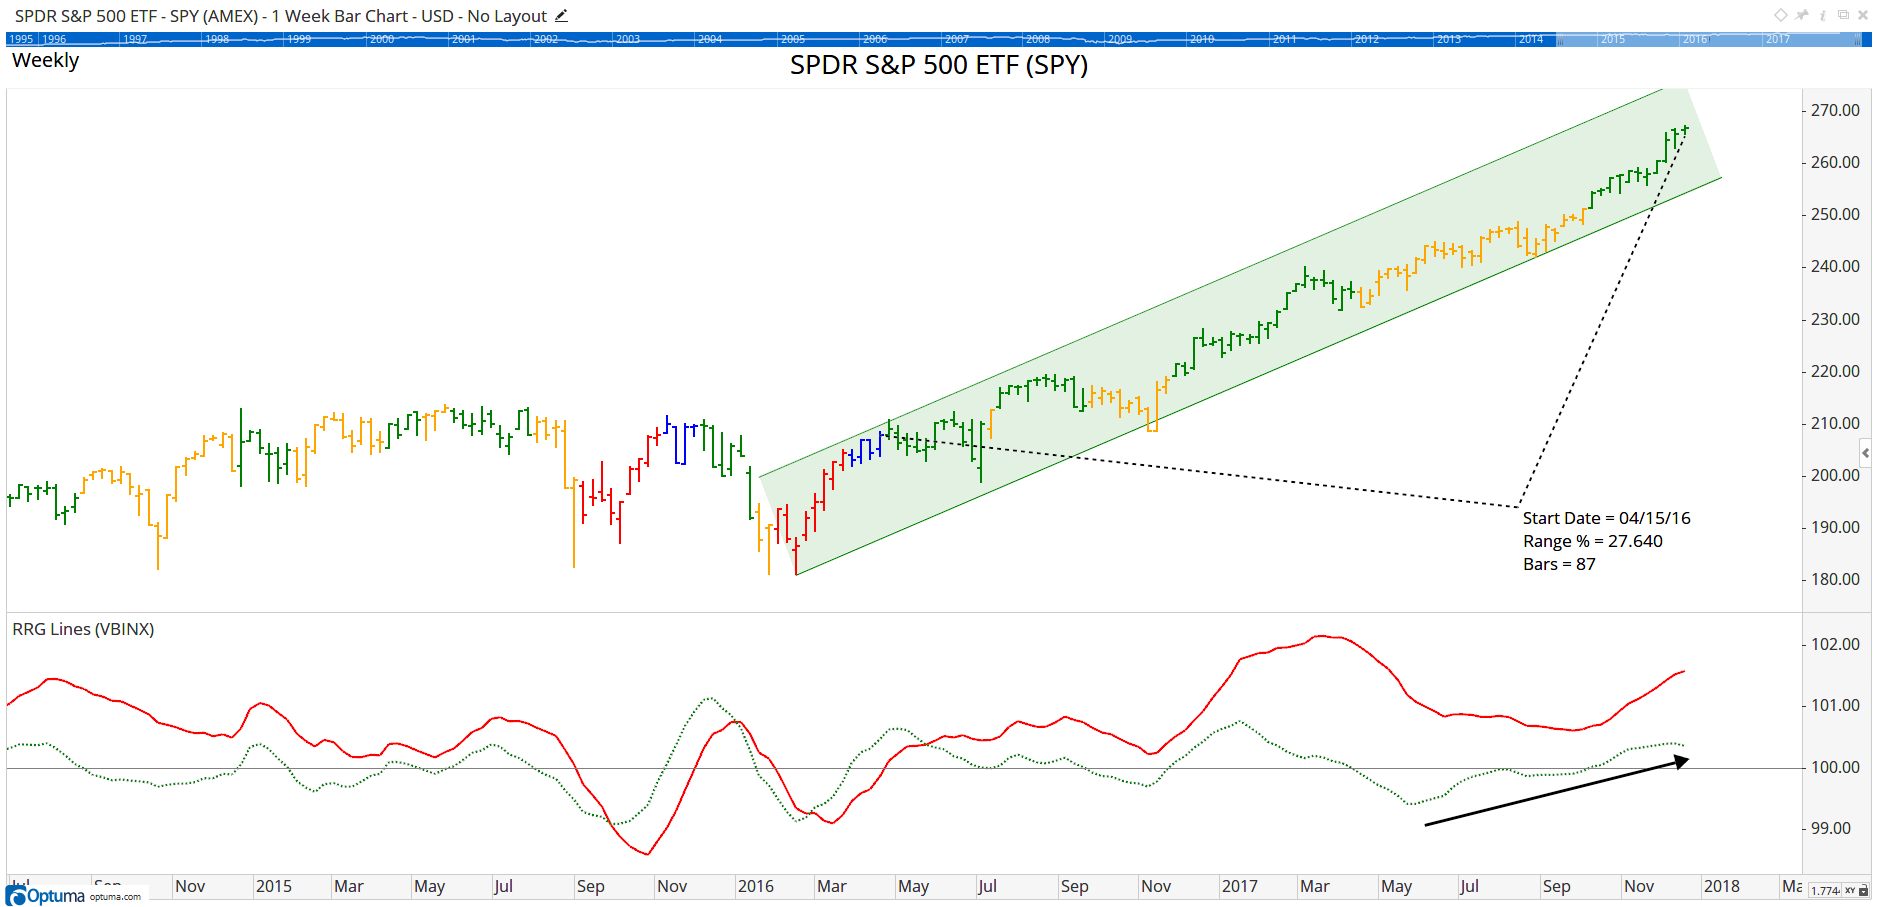This screenshot has height=907, width=1878.
Task: Click the lock icon at bottom right corner
Action: (1864, 890)
